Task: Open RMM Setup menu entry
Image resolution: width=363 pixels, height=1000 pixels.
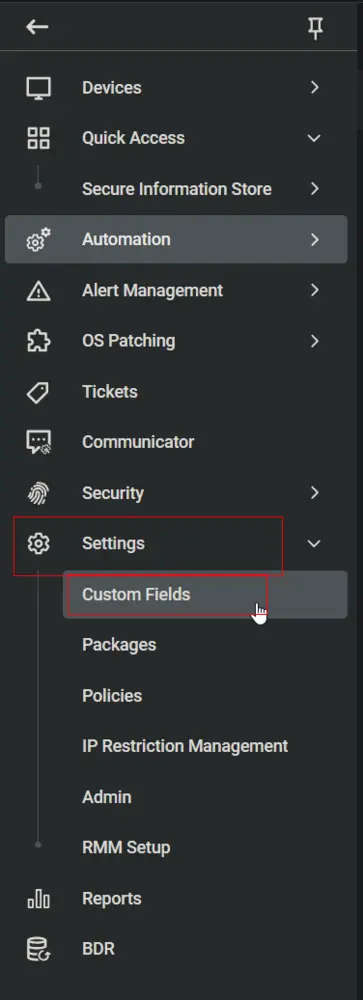Action: click(126, 848)
